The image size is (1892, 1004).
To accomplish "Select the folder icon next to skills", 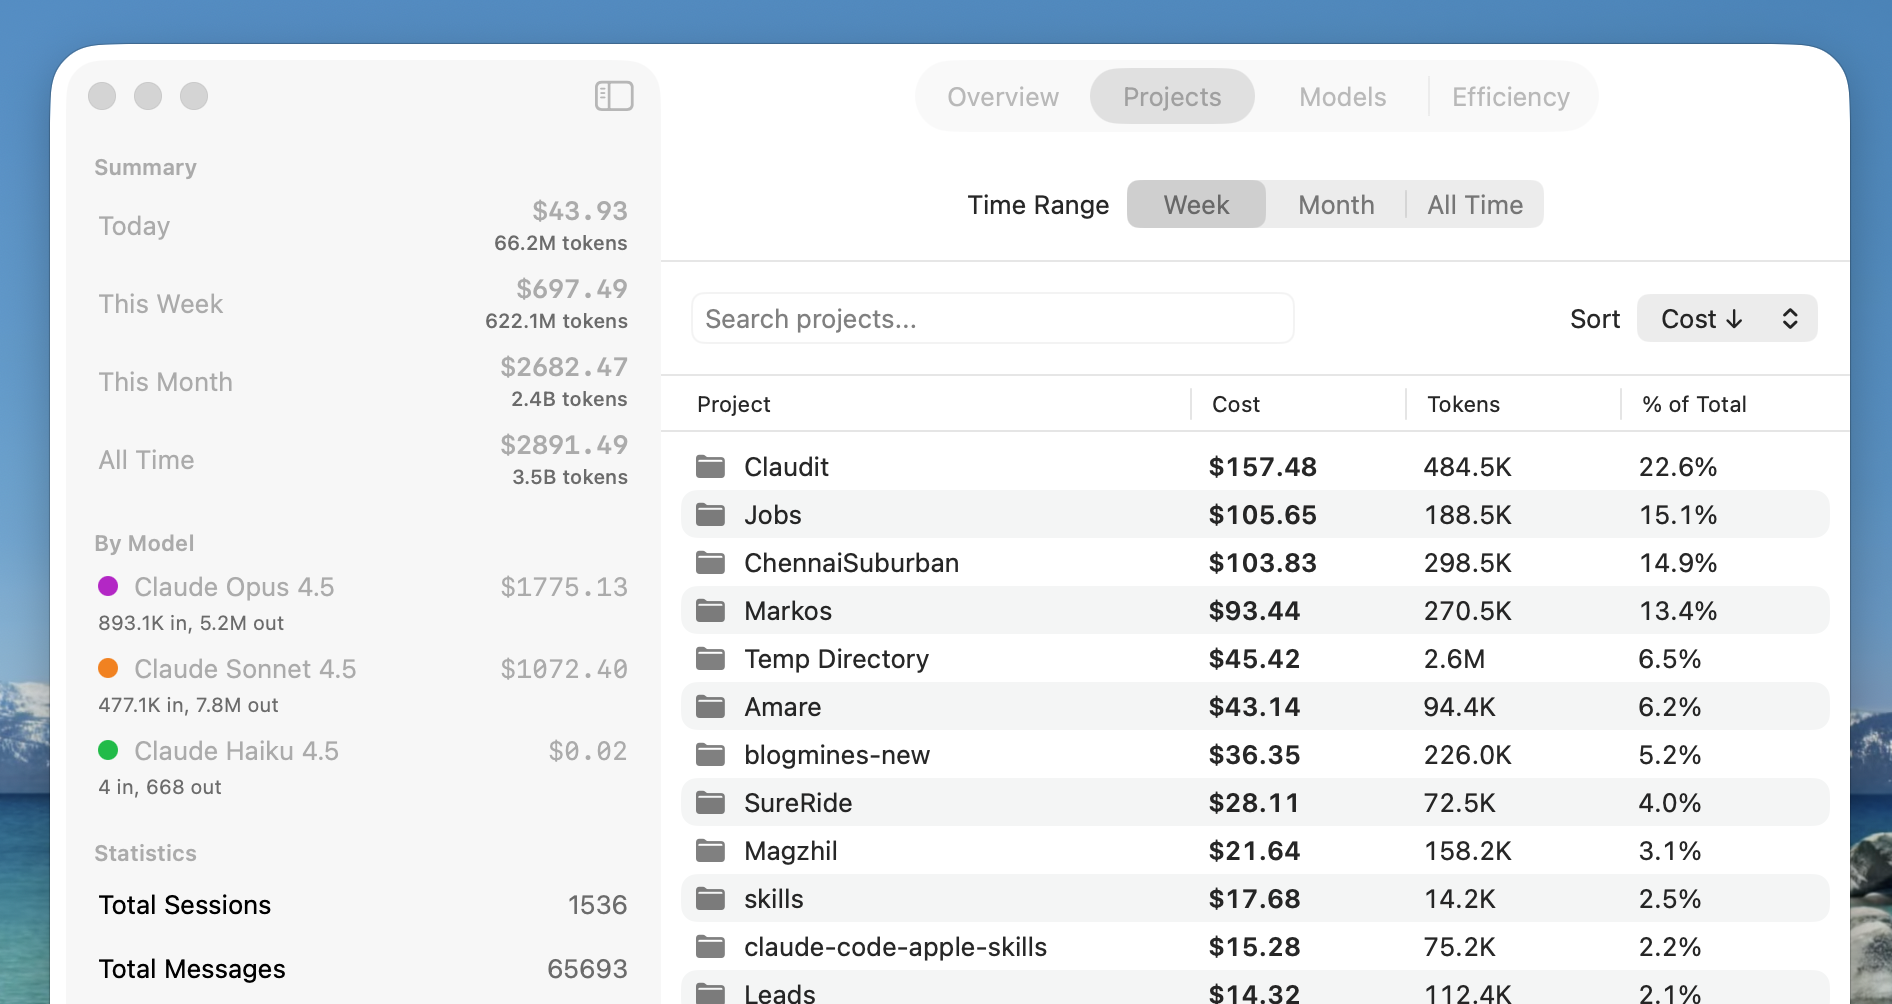I will tap(712, 898).
